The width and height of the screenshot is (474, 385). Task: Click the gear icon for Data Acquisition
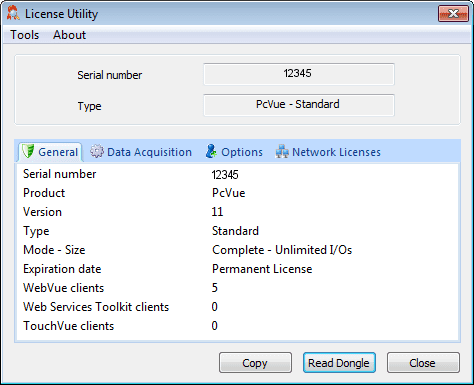click(97, 151)
